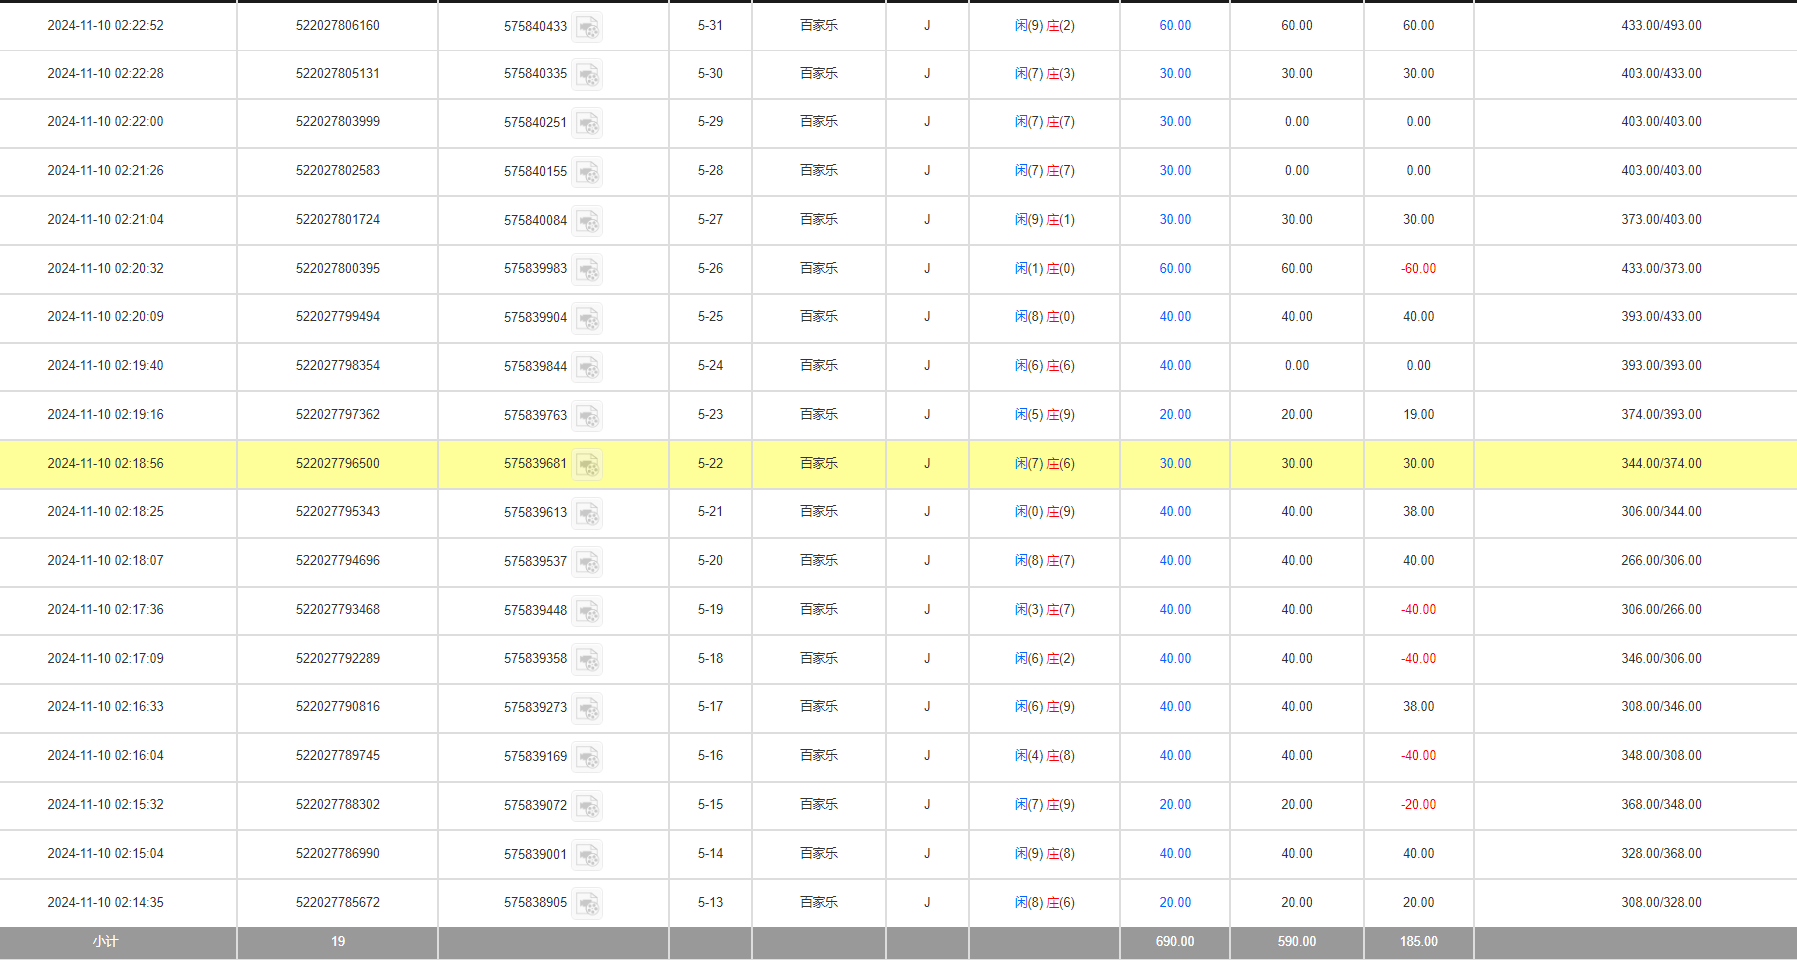Open 闲(8) 庄(6) result for table 5-13
The height and width of the screenshot is (960, 1797).
point(1044,903)
